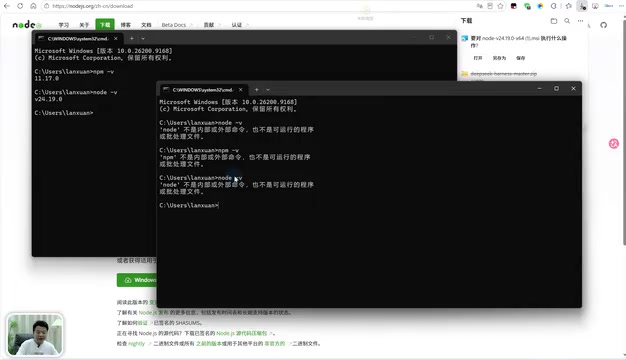Viewport: 626px width, 360px height.
Task: Open the translate page icon in address bar
Action: (479, 6)
